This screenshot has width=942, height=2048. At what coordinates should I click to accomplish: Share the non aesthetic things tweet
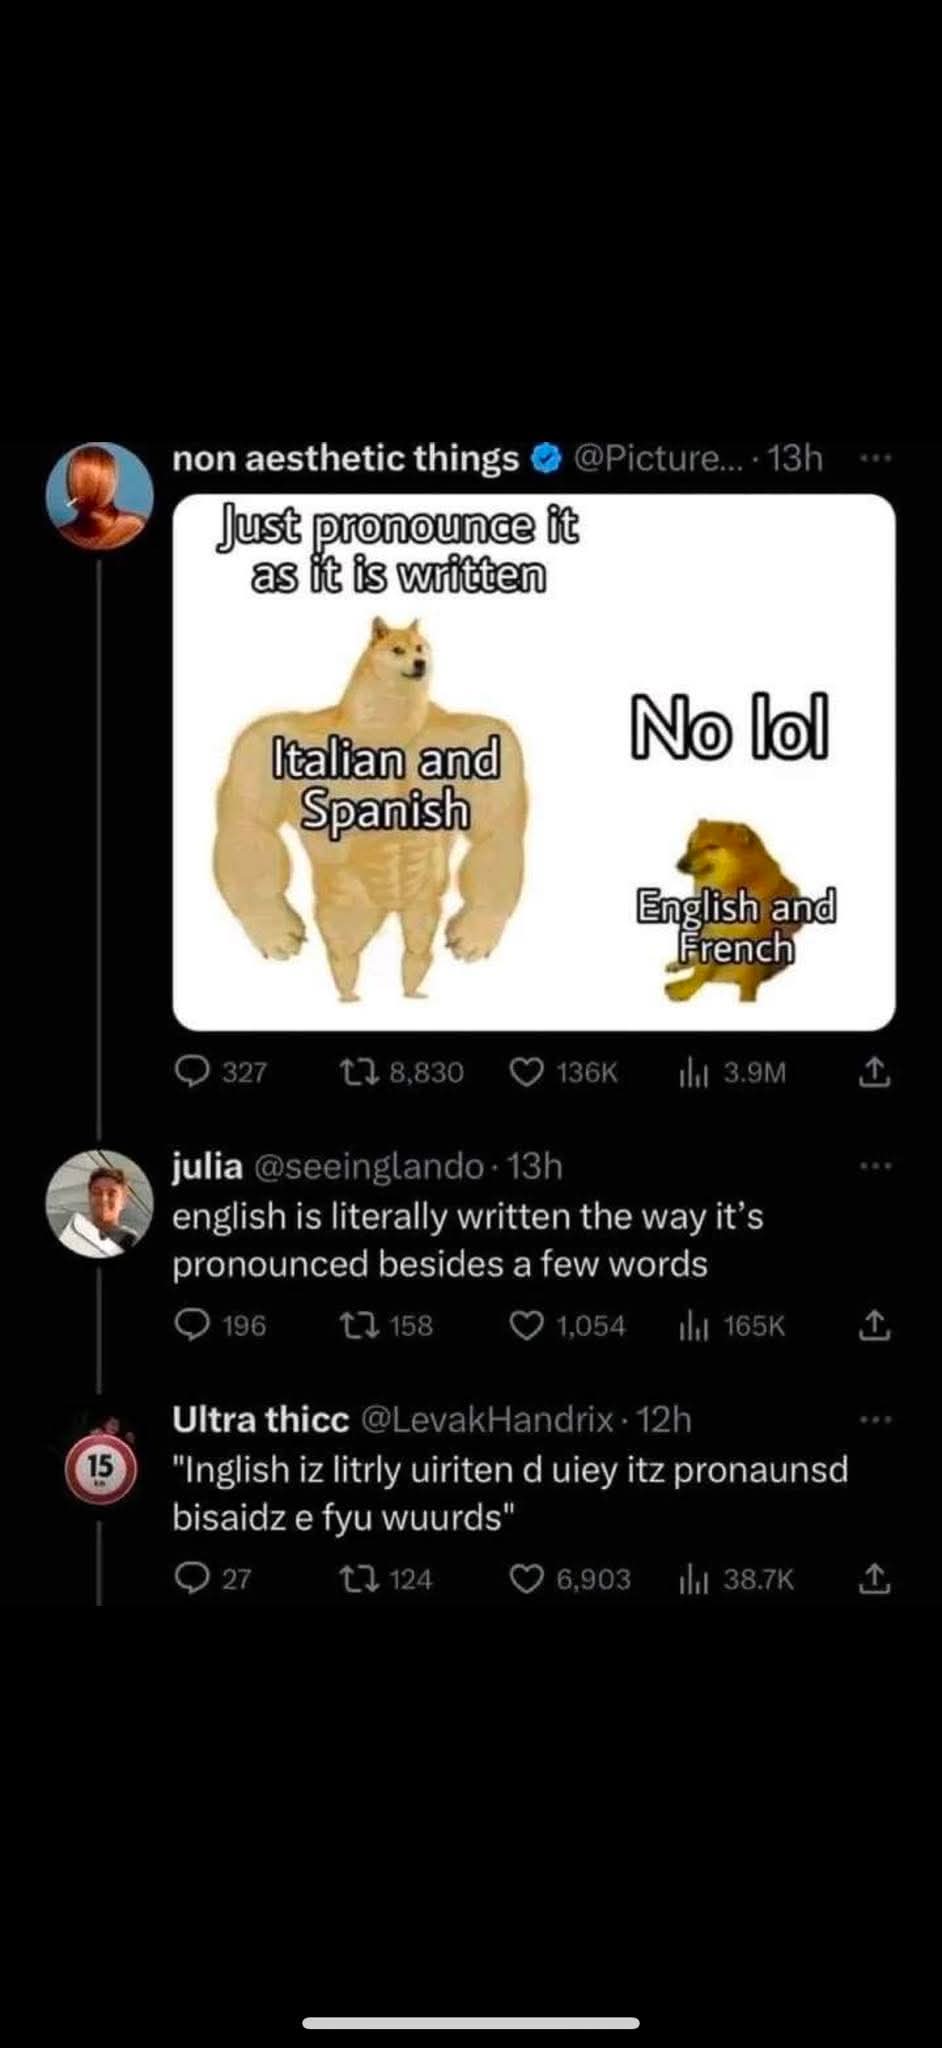tap(873, 1071)
